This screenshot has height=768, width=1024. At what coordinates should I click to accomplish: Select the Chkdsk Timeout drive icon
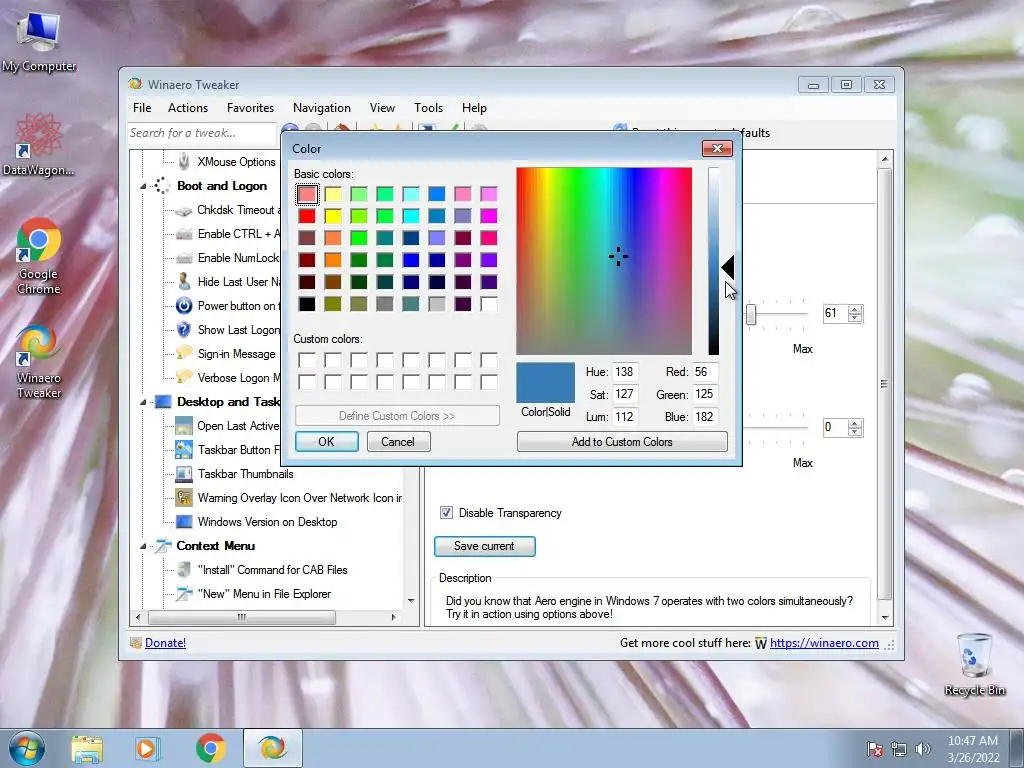click(184, 210)
